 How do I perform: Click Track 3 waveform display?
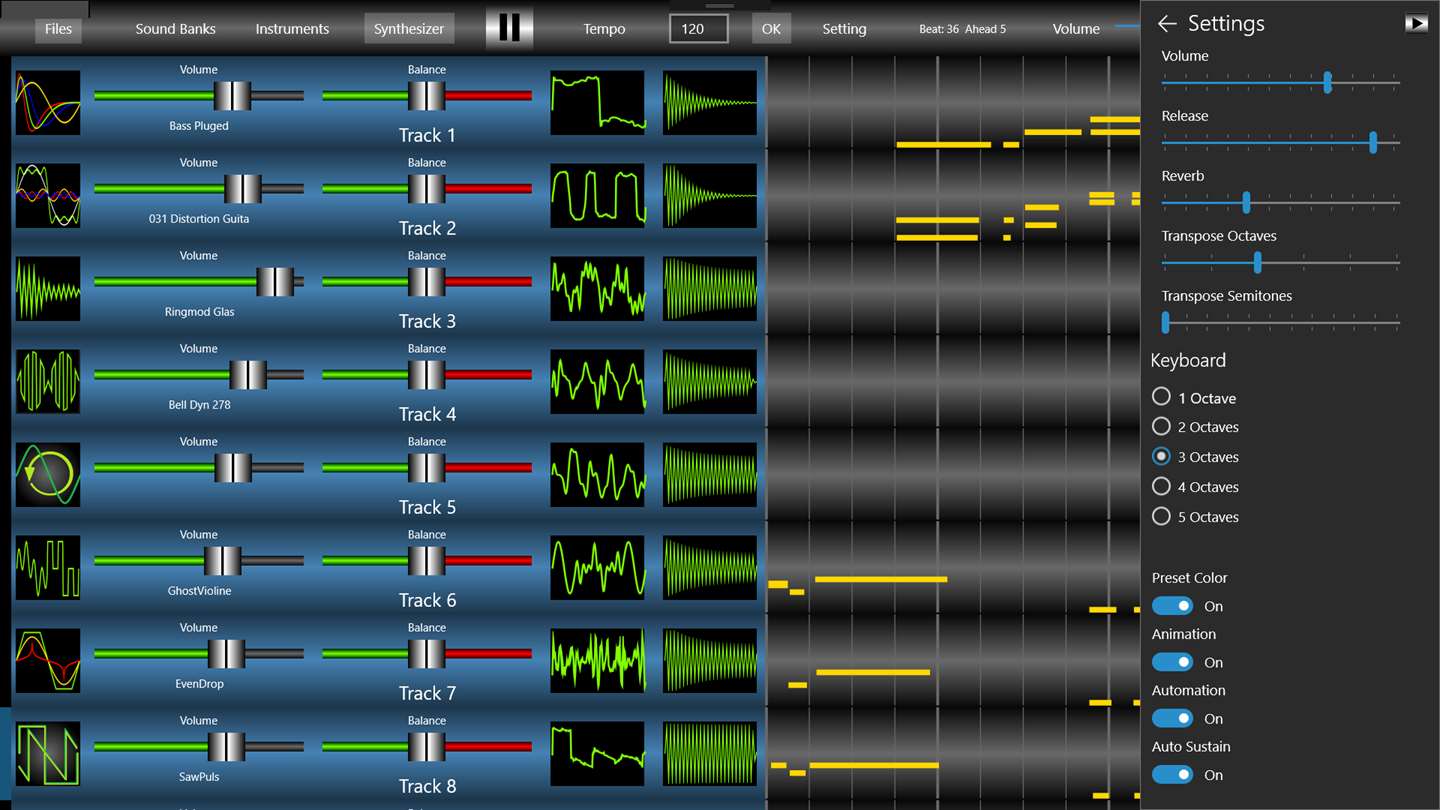(x=598, y=288)
